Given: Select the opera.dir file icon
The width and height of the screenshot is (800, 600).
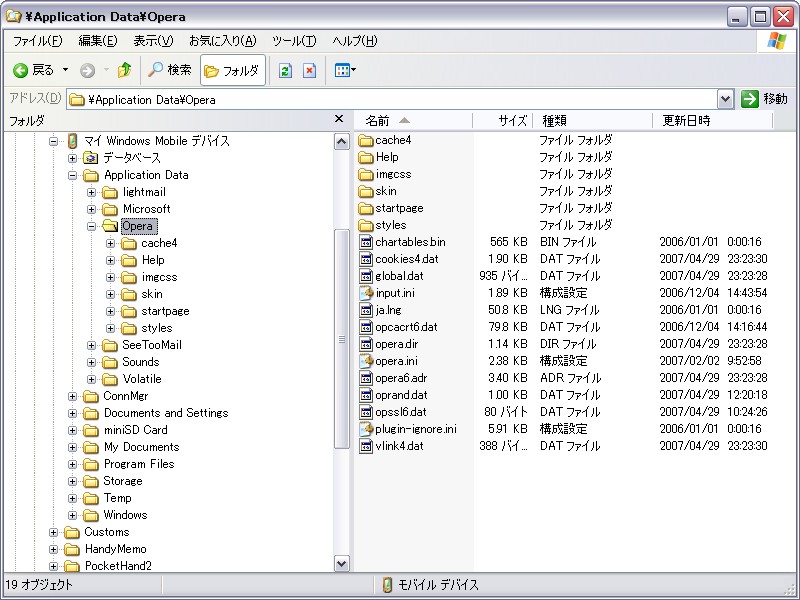Looking at the screenshot, I should tap(366, 344).
